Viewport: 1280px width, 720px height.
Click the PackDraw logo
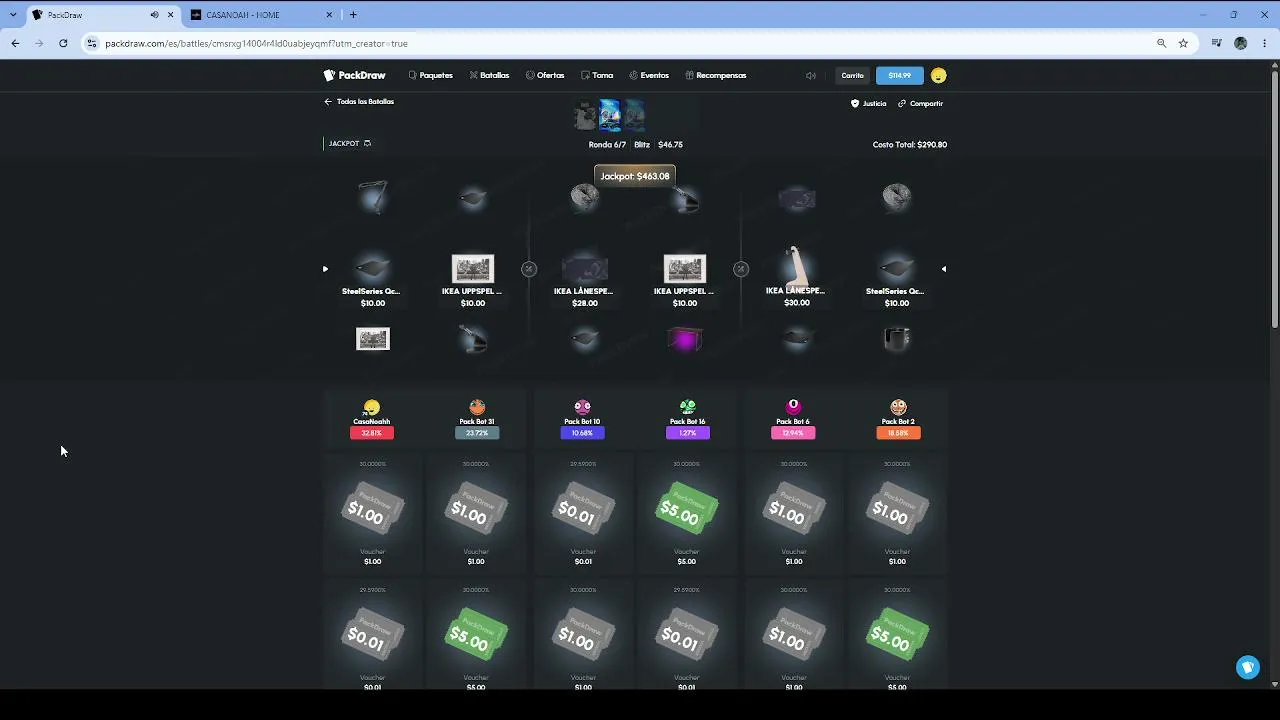[354, 75]
